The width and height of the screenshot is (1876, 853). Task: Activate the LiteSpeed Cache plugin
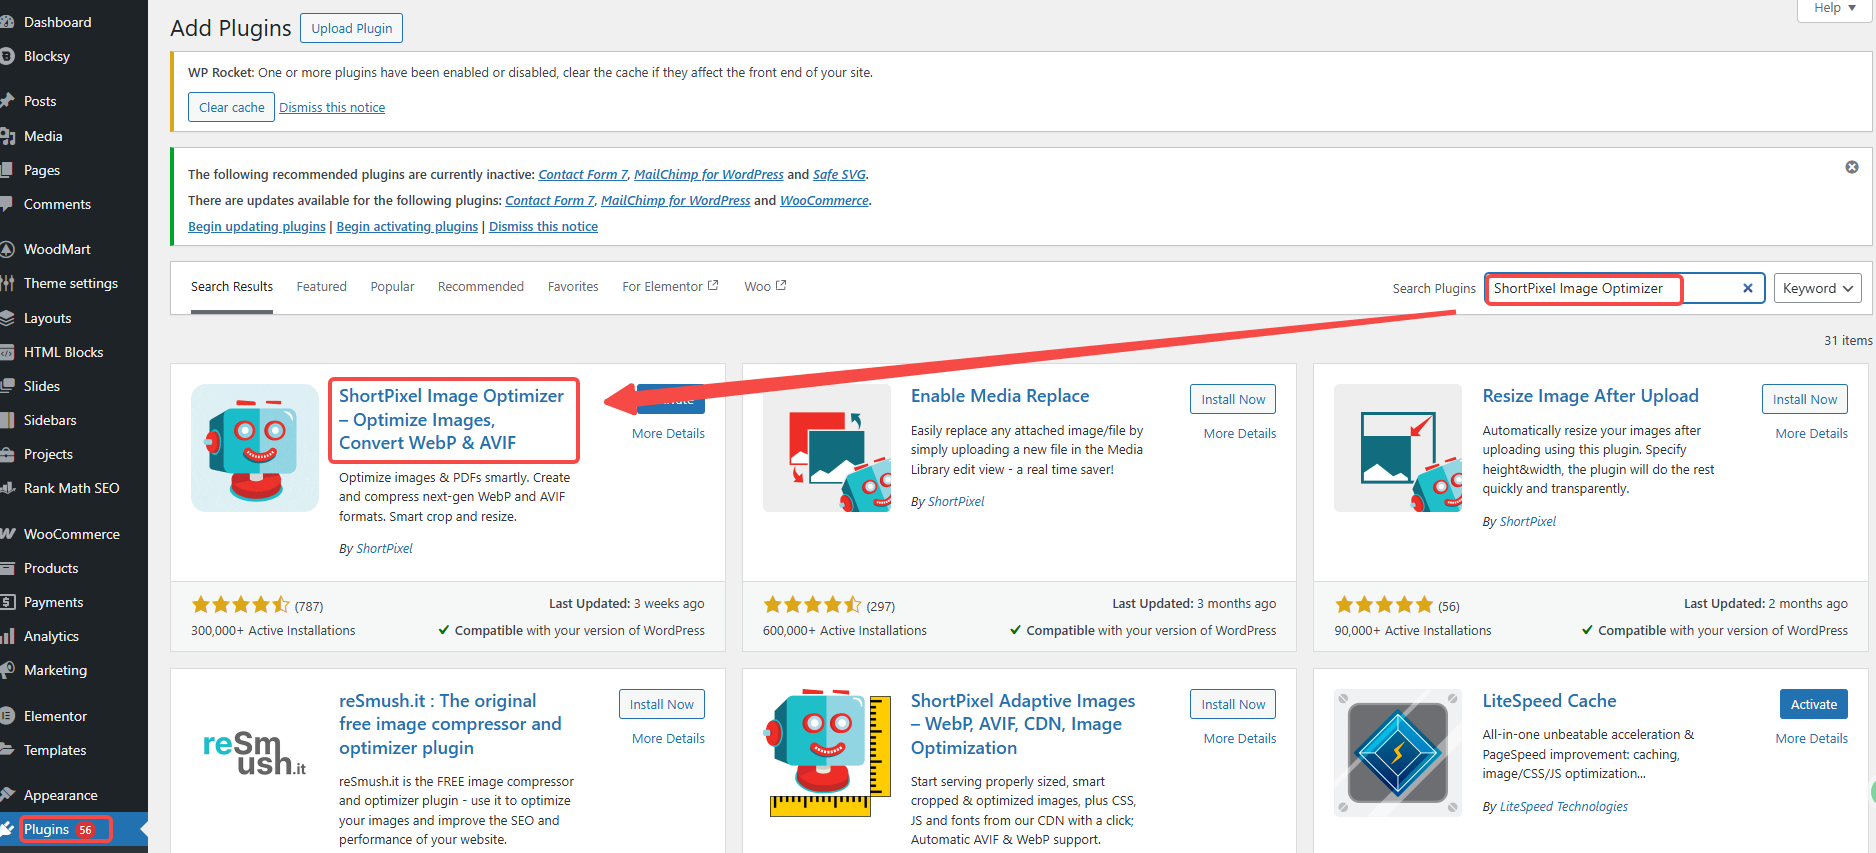coord(1812,704)
